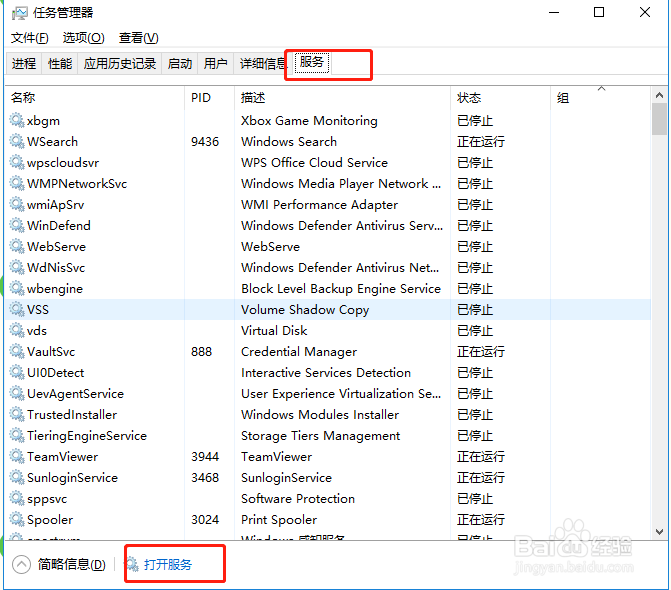671x590 pixels.
Task: Click the scrollbar up arrow
Action: tap(659, 95)
